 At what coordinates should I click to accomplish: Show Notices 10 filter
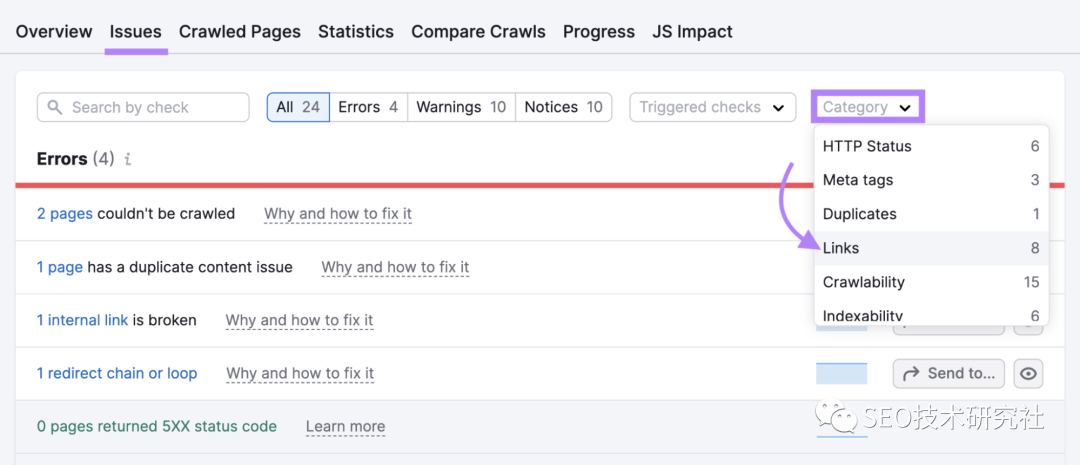(x=563, y=107)
